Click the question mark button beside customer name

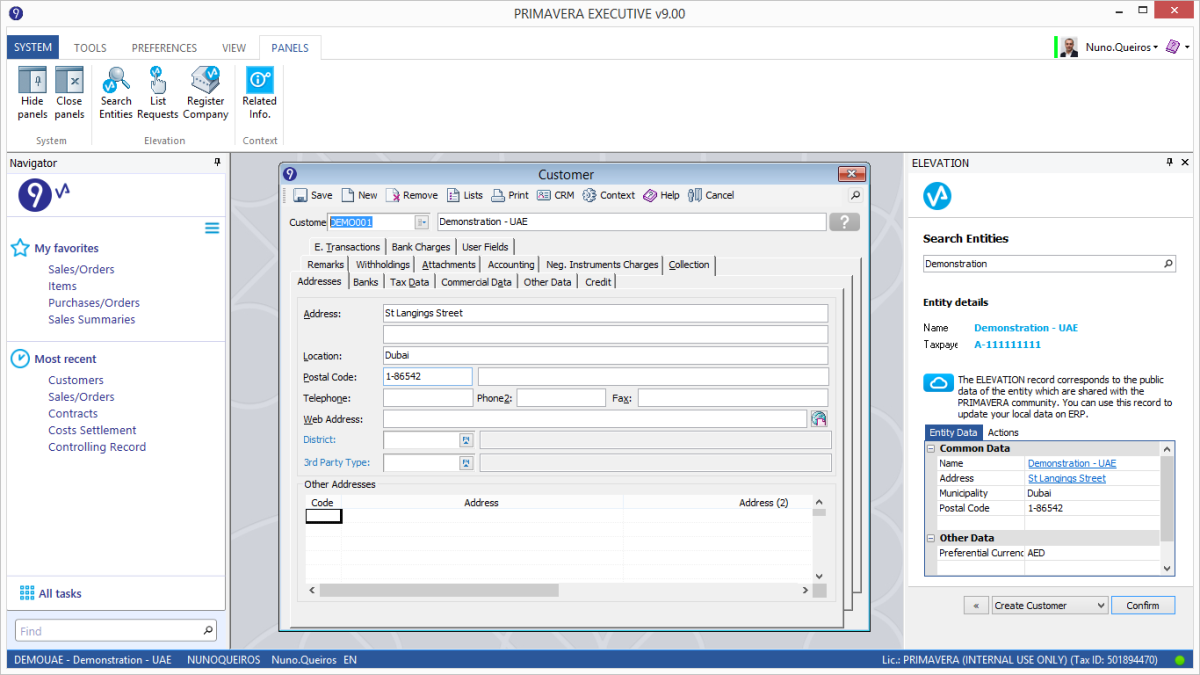click(845, 222)
